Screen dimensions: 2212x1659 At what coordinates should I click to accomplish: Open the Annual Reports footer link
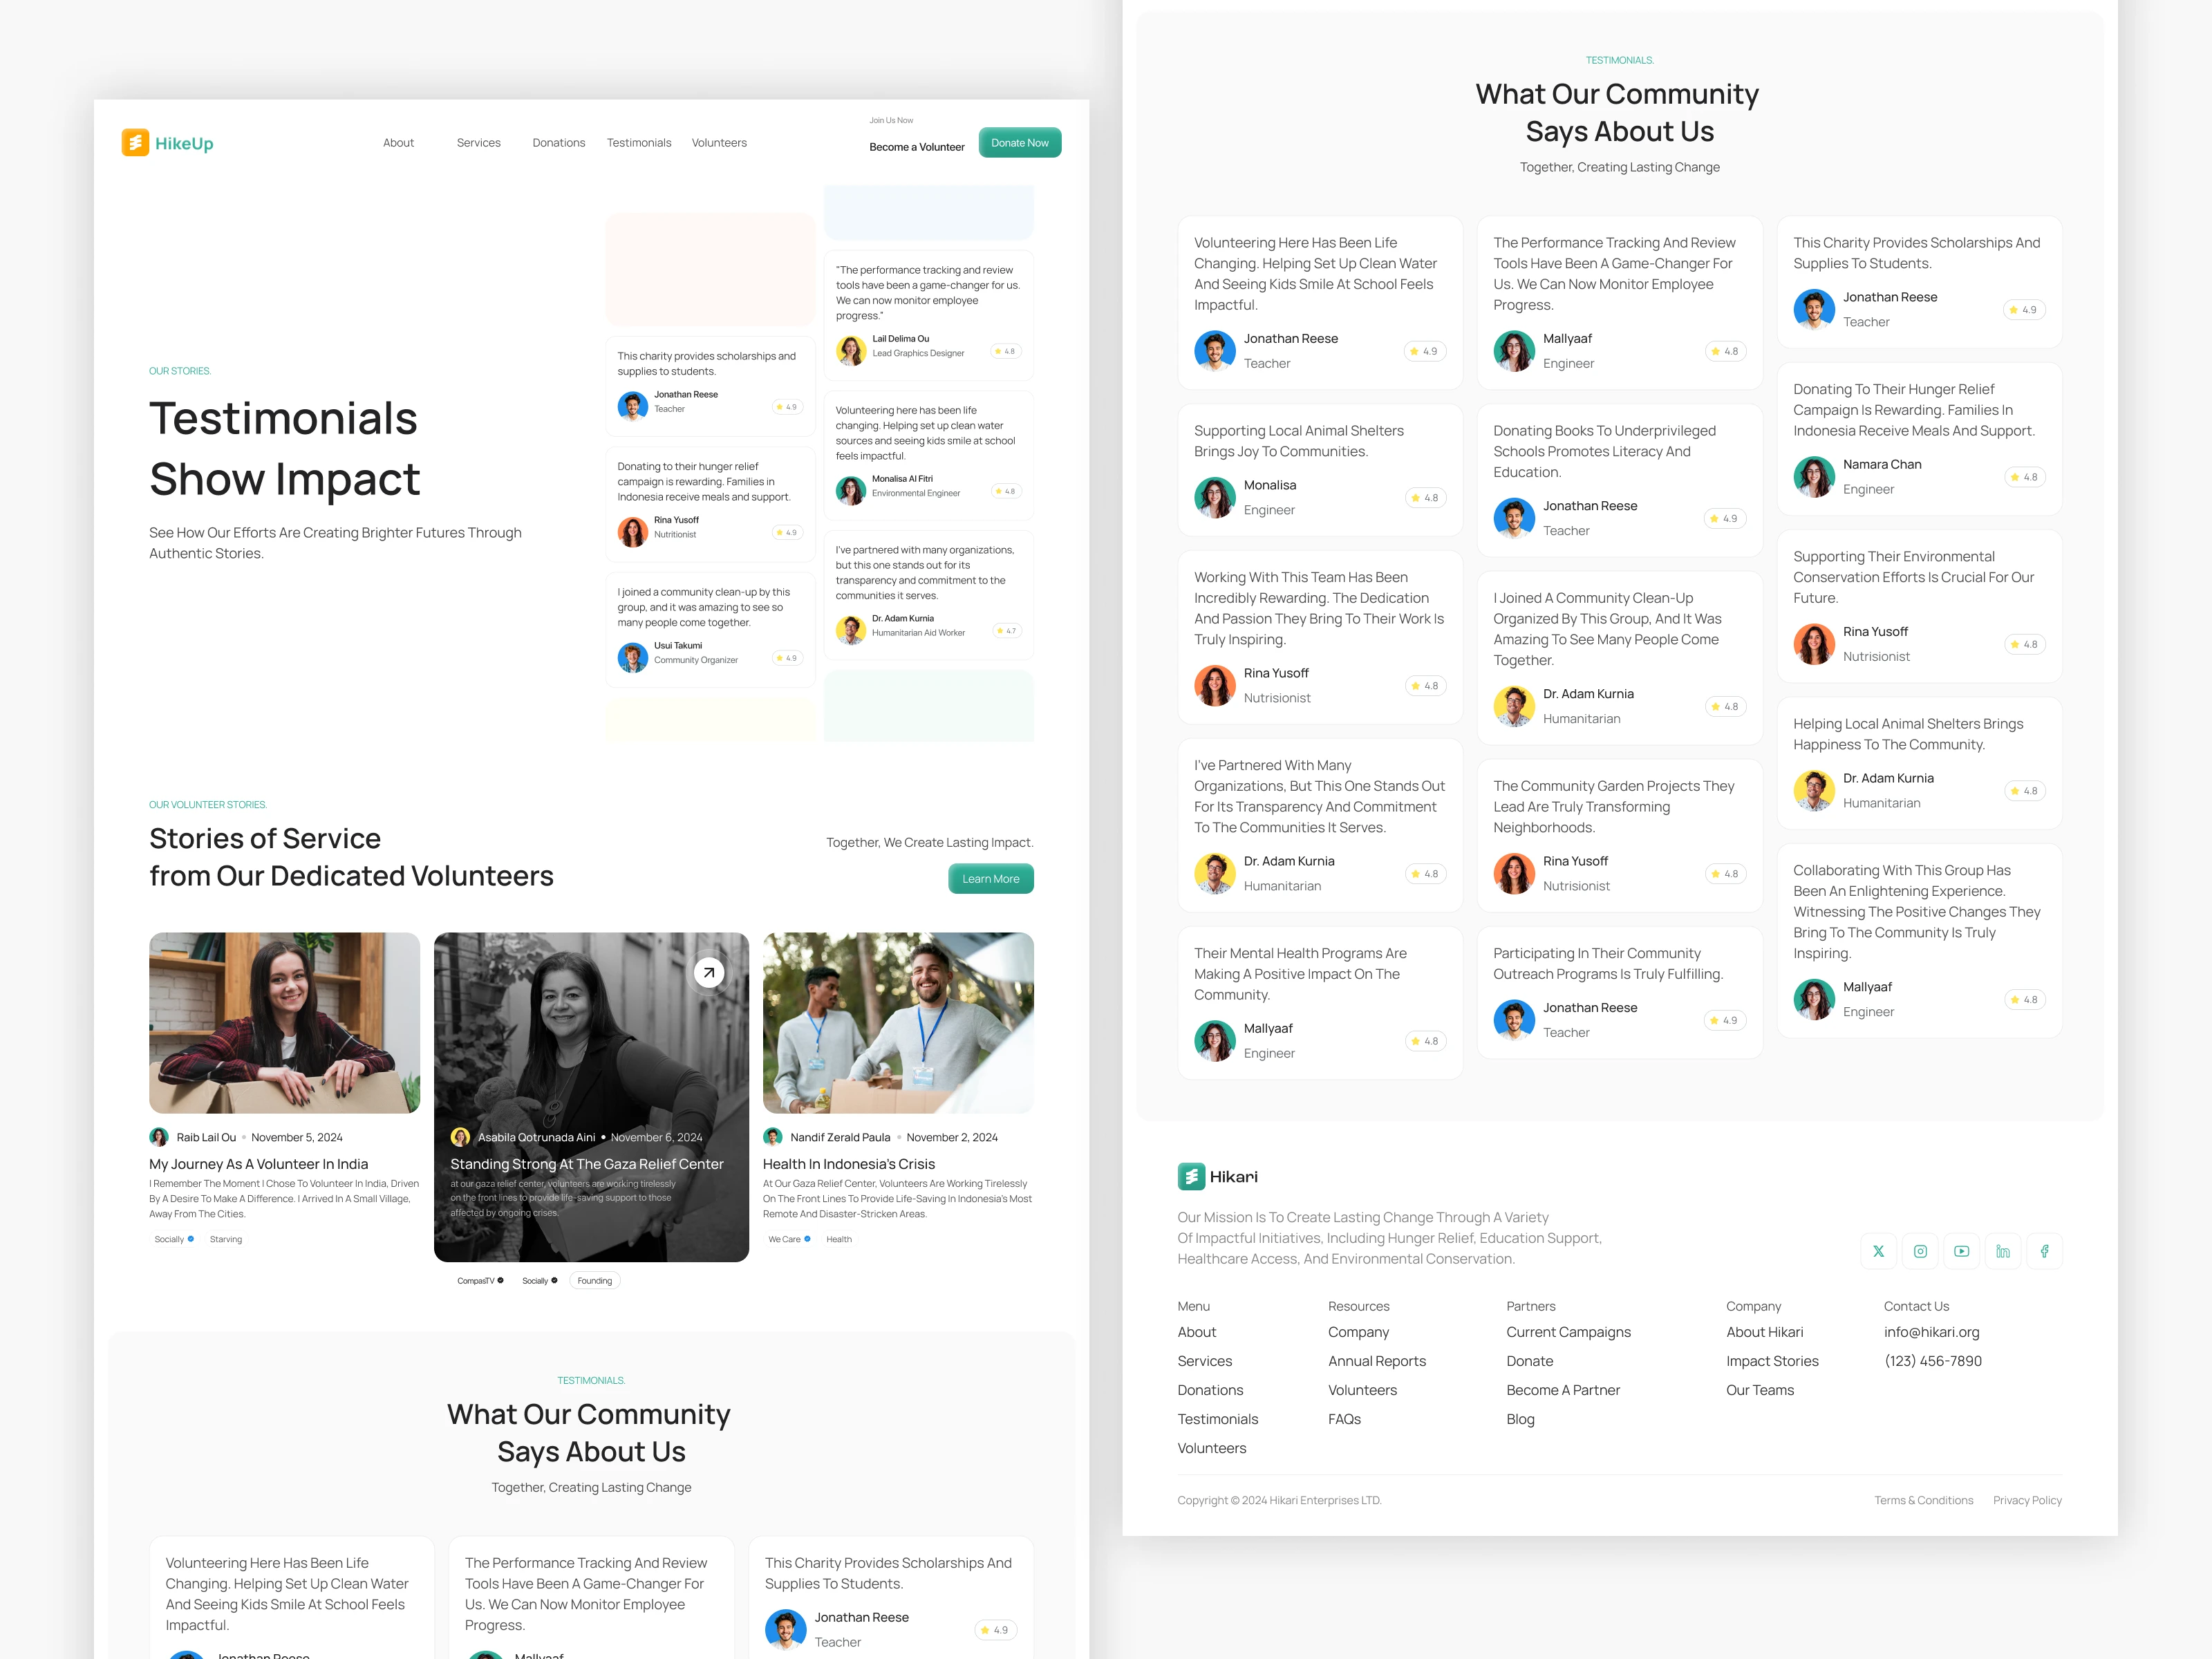[1376, 1361]
